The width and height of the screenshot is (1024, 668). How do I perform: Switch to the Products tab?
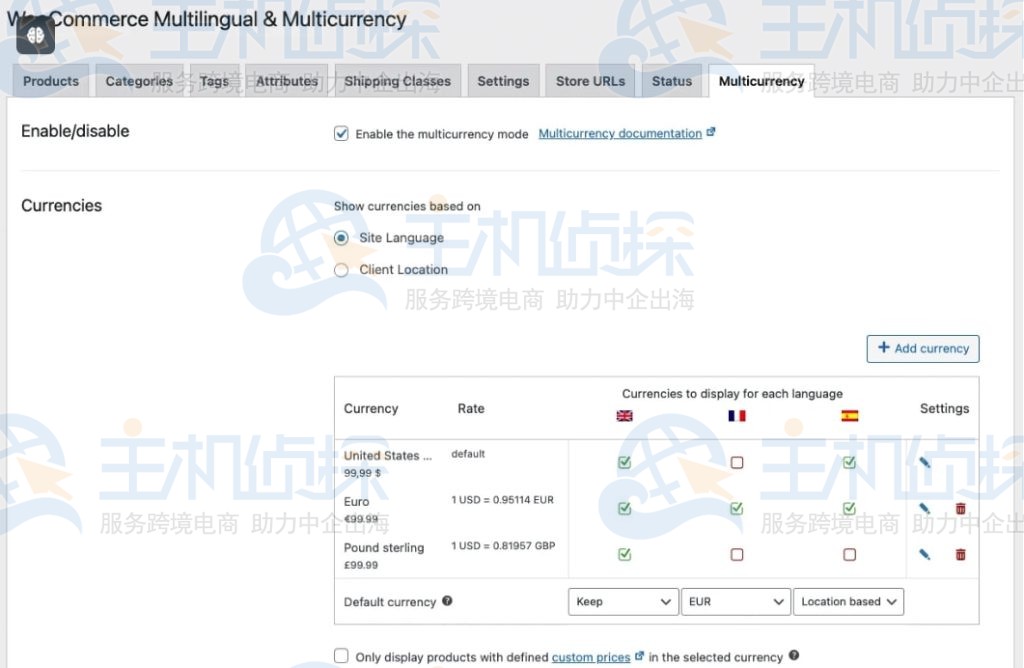click(51, 81)
